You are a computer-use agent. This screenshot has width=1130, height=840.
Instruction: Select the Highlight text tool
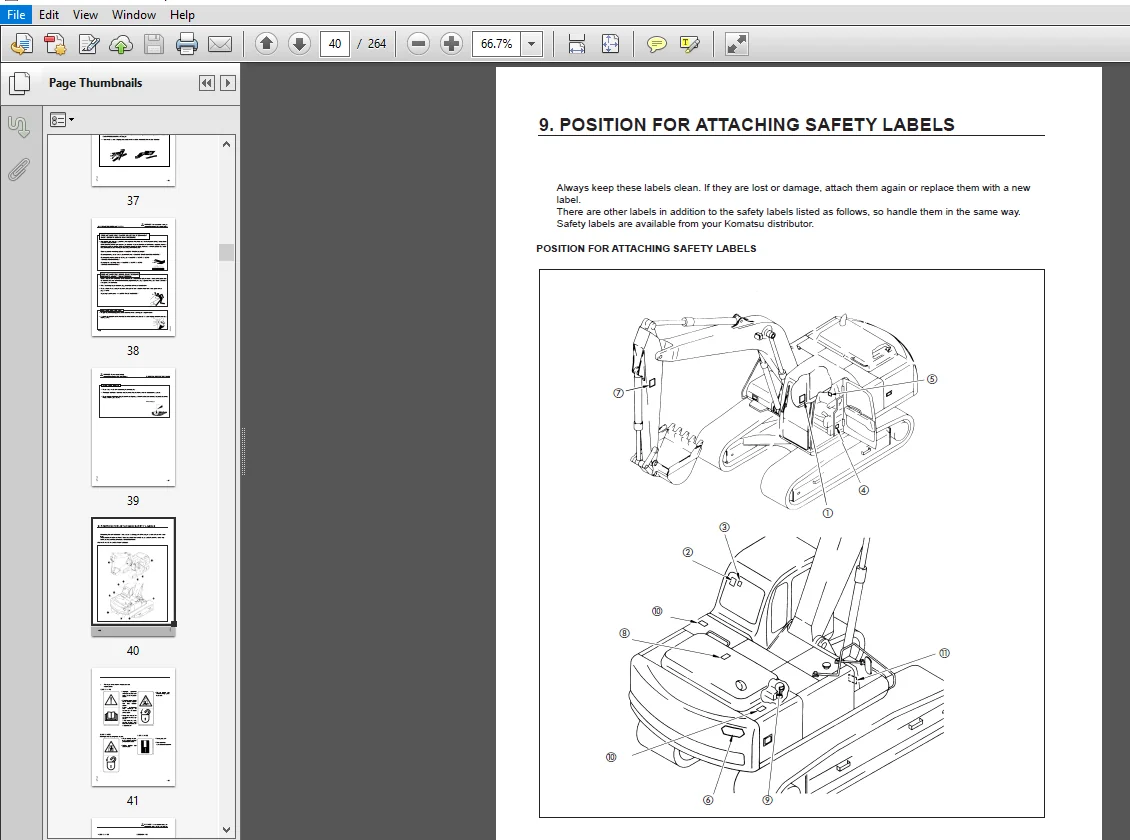tap(690, 44)
